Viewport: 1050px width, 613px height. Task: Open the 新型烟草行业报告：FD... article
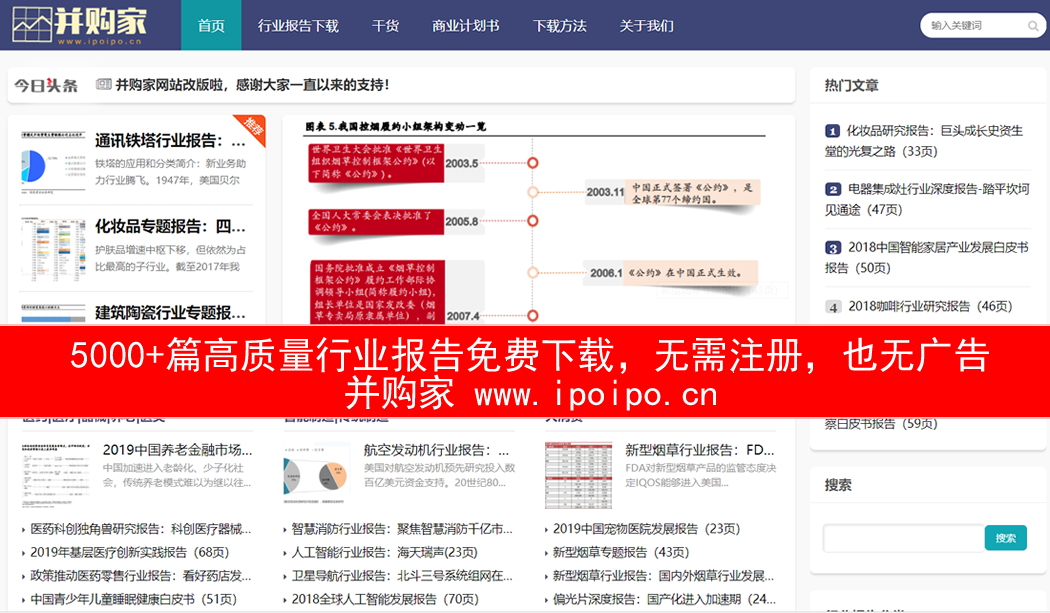click(x=700, y=450)
